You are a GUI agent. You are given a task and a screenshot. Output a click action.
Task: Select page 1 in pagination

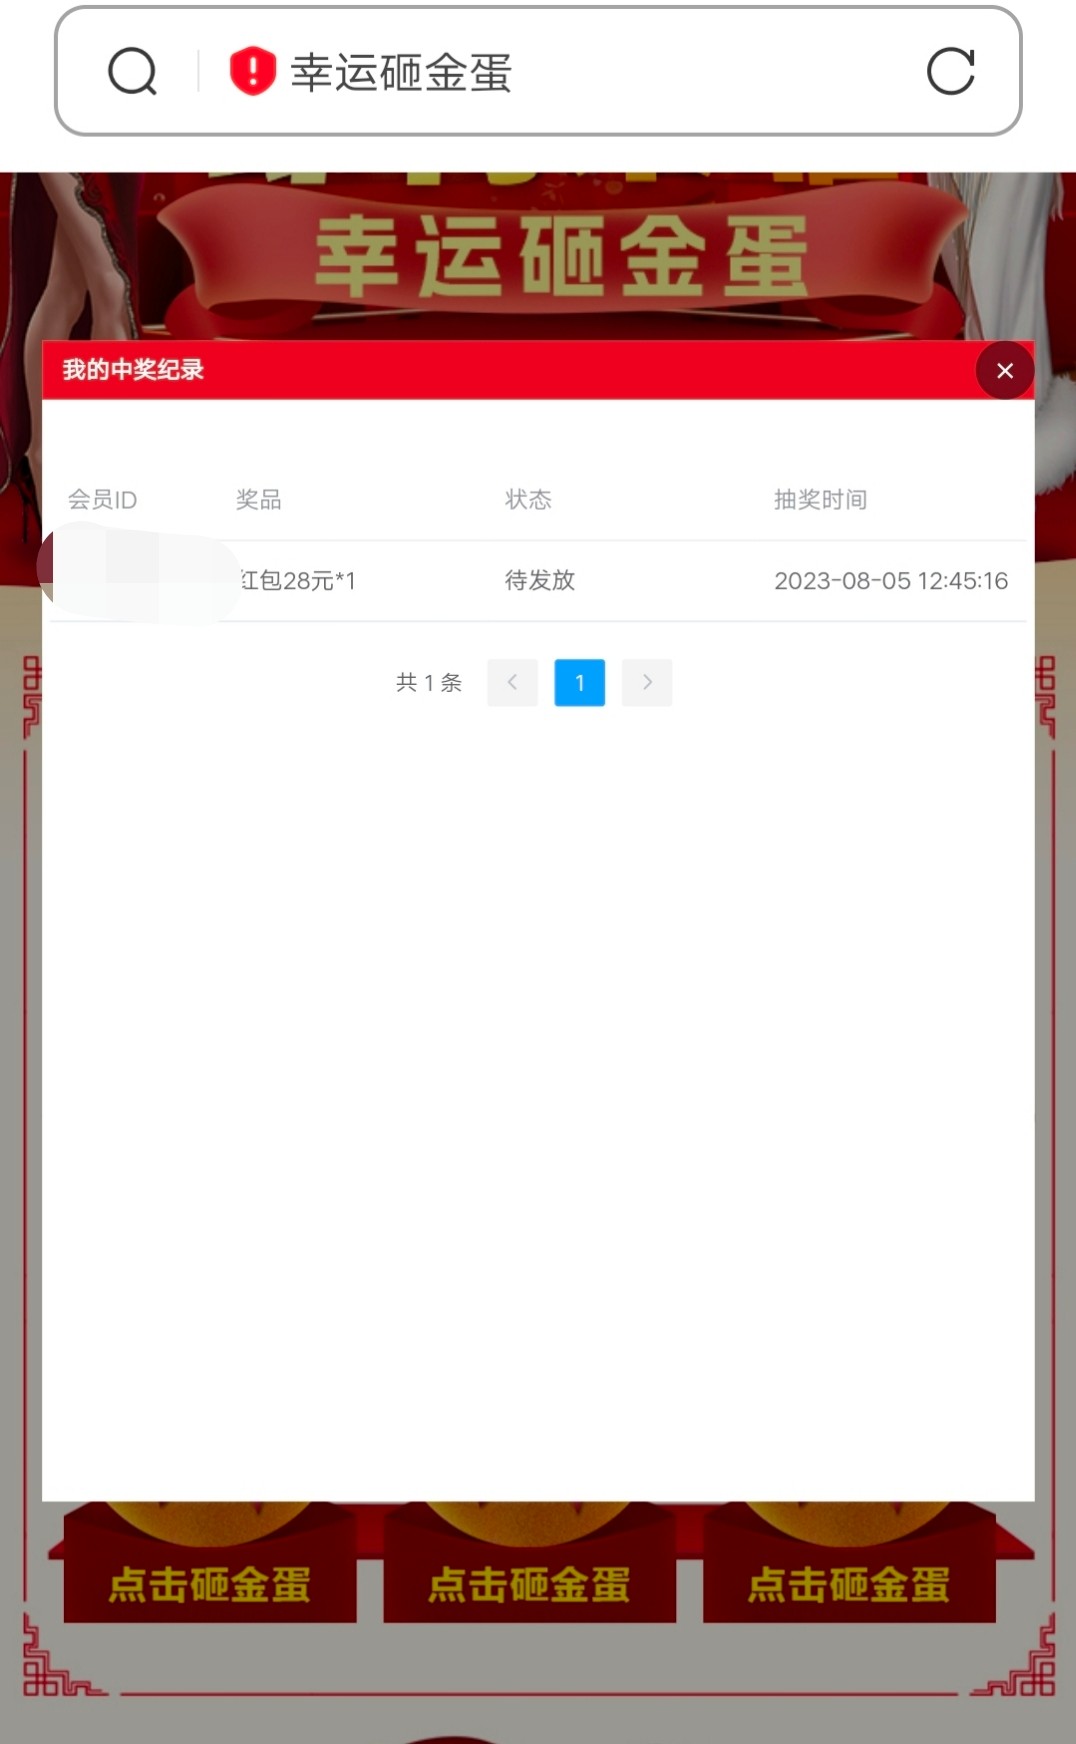579,683
